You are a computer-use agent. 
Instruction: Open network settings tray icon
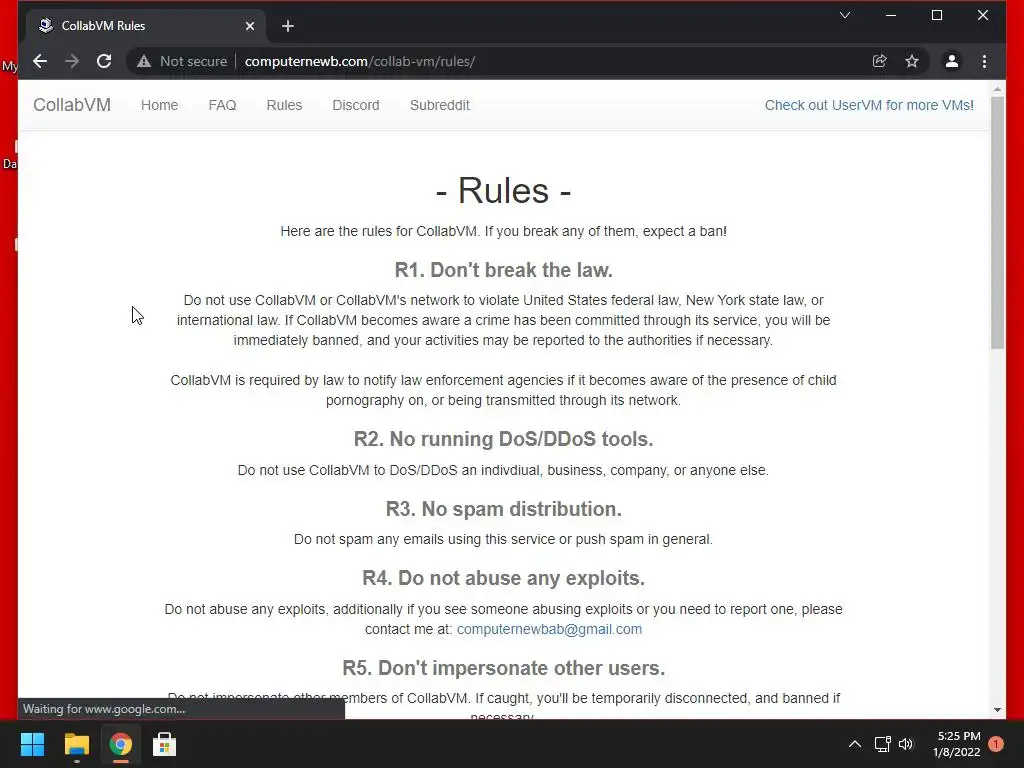coord(882,744)
